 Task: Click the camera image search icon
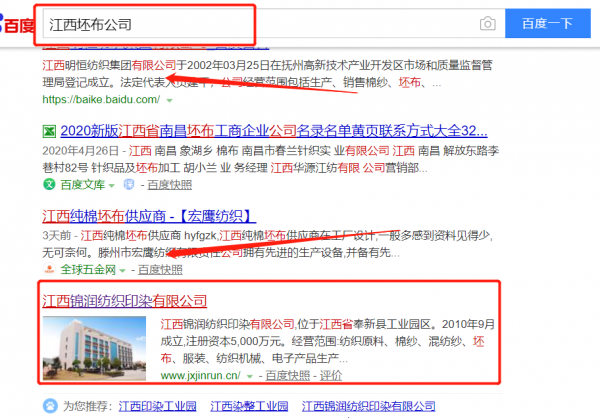click(x=487, y=23)
